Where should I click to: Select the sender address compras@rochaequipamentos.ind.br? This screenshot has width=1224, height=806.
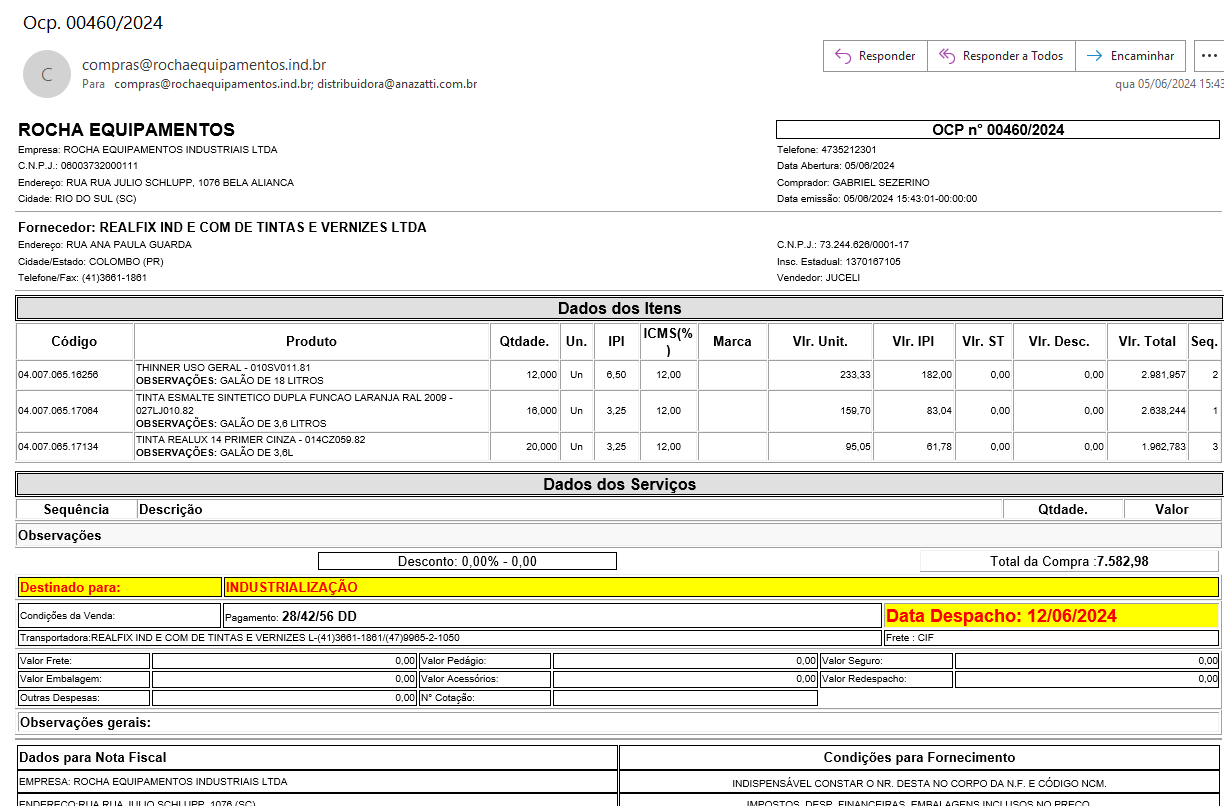(x=204, y=65)
